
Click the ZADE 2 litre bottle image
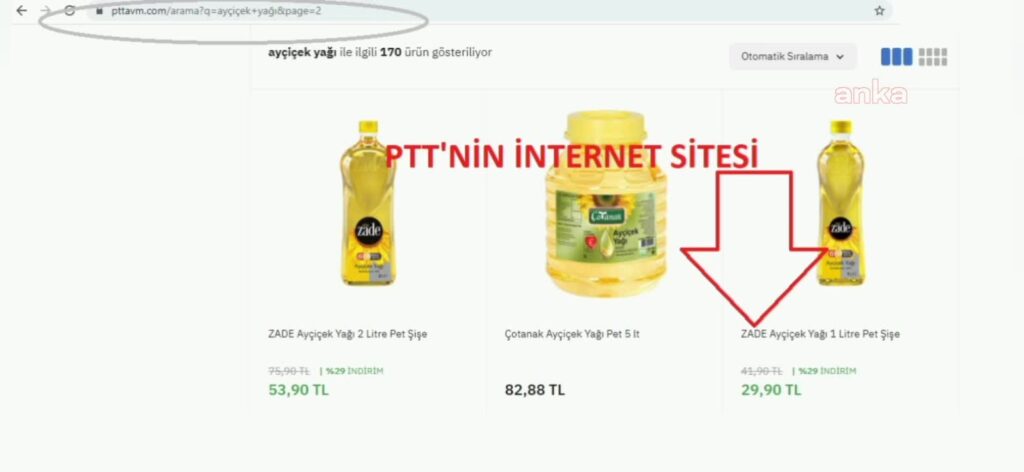(368, 202)
